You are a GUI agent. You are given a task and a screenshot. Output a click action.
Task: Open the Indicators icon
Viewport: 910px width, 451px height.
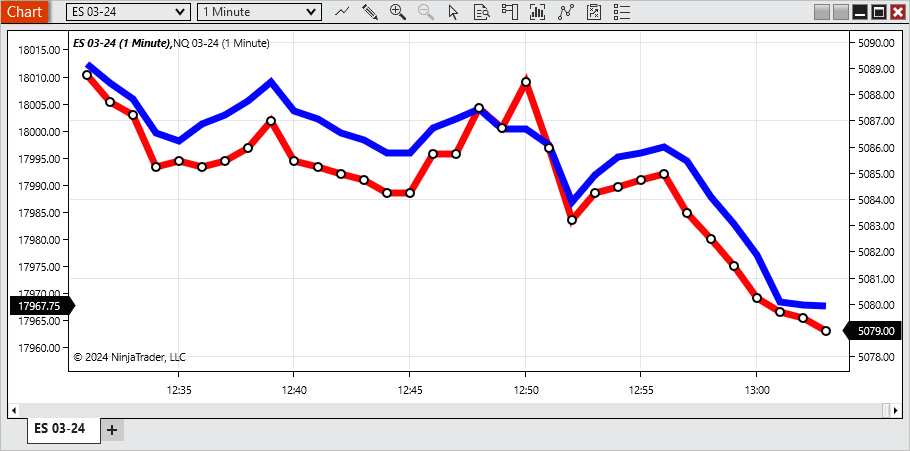click(566, 12)
